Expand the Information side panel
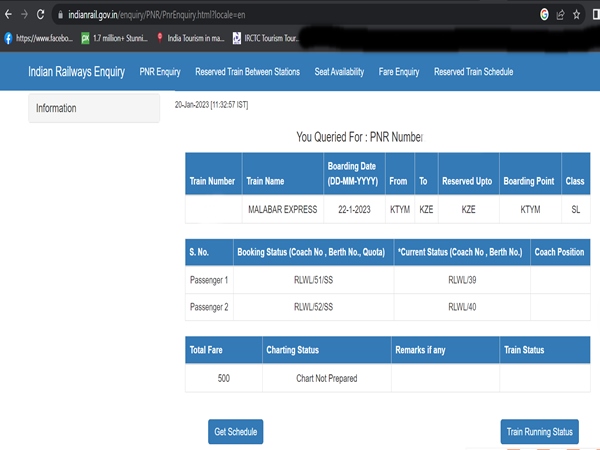This screenshot has height=450, width=600. [x=94, y=108]
